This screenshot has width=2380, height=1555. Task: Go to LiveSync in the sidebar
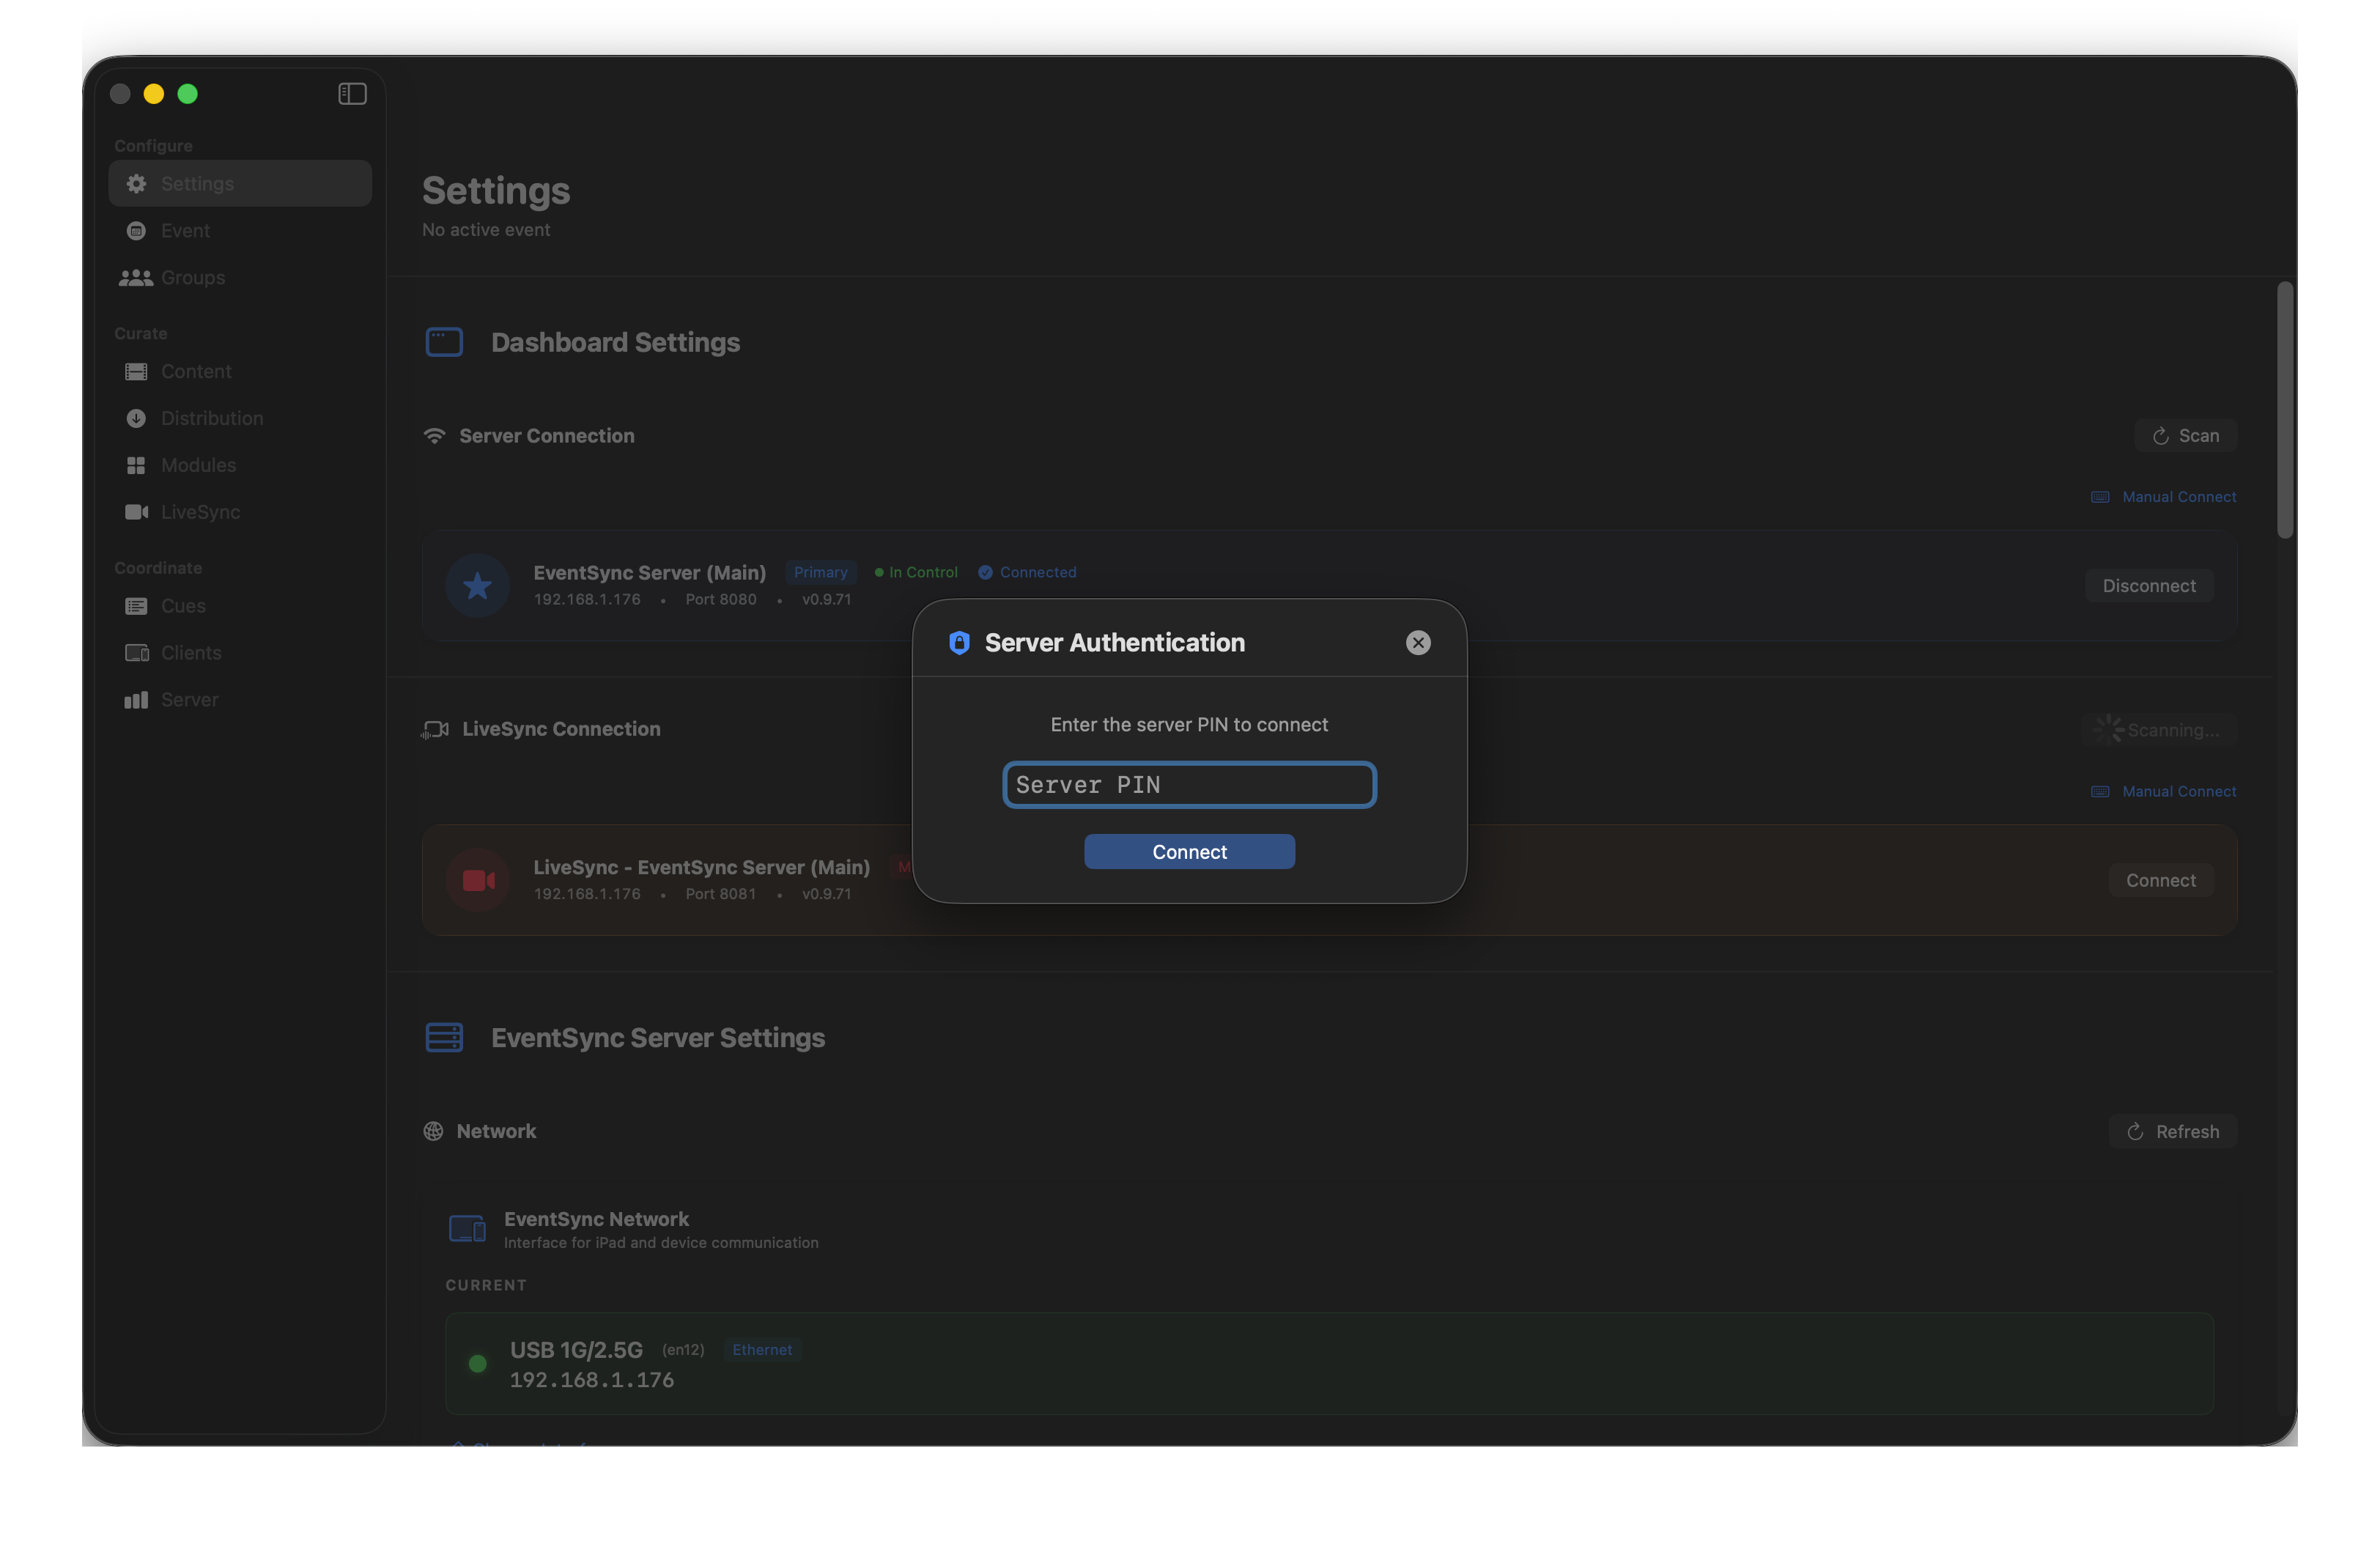(240, 512)
